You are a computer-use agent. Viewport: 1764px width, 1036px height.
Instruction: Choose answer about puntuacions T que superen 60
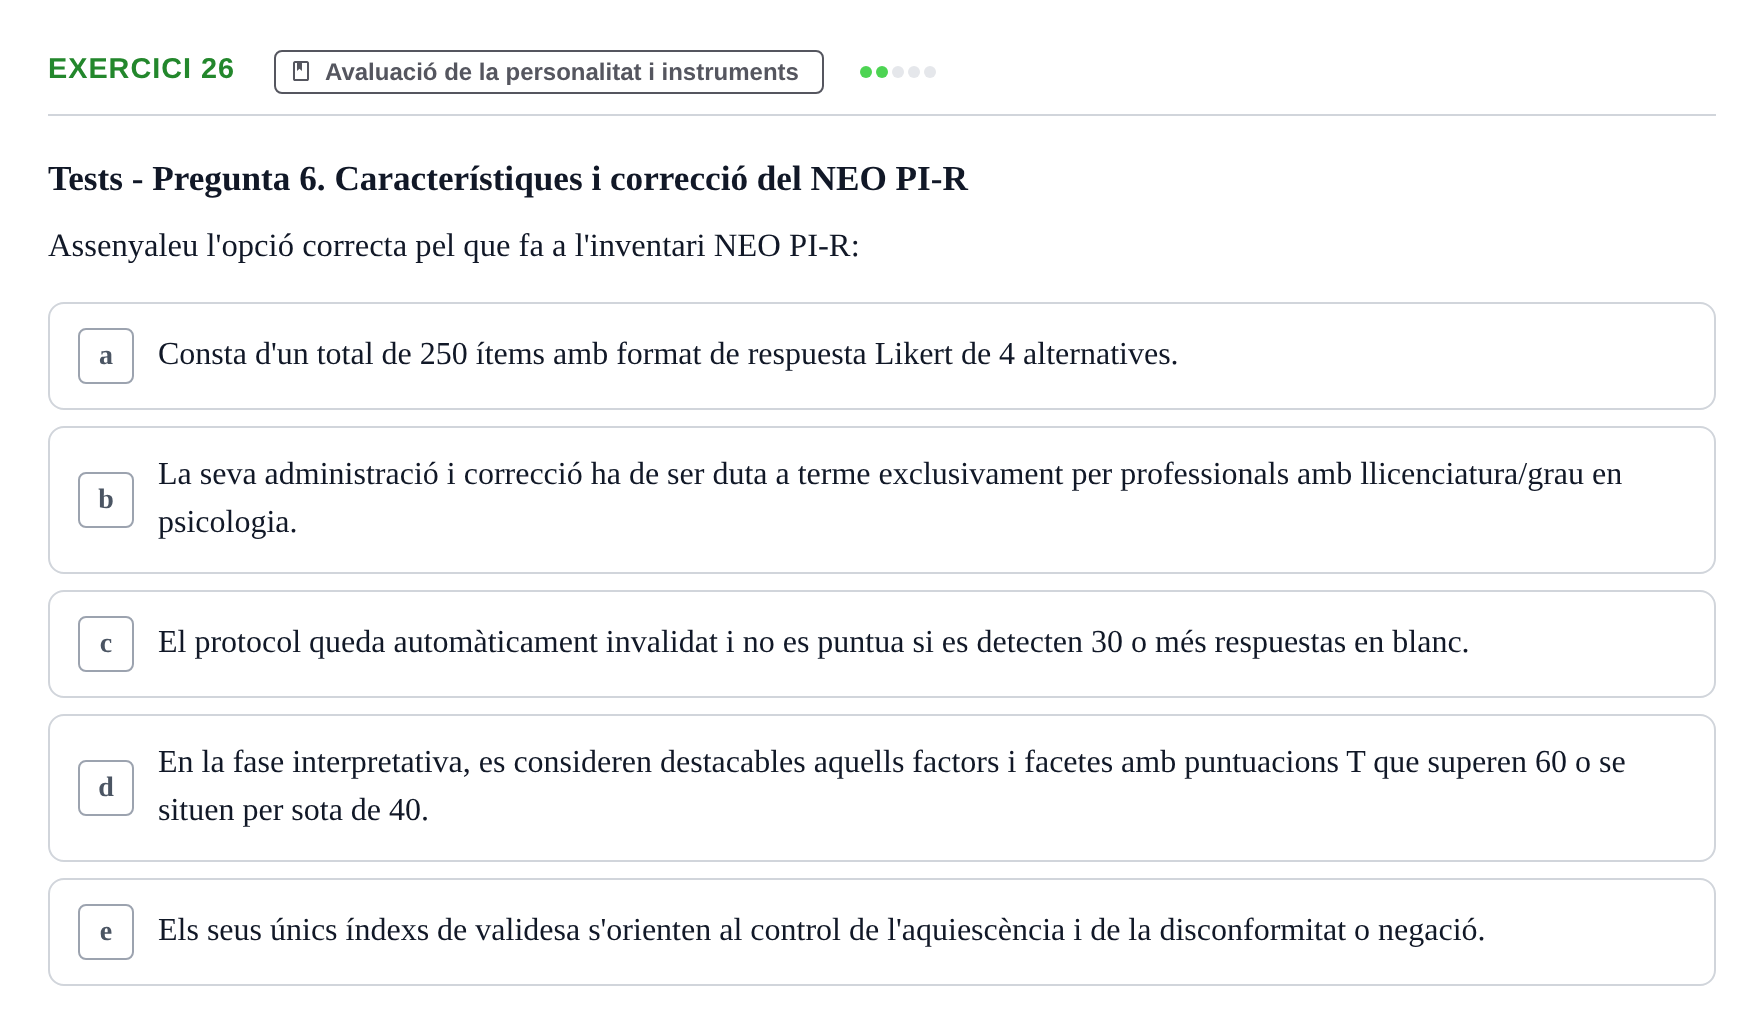pyautogui.click(x=881, y=788)
